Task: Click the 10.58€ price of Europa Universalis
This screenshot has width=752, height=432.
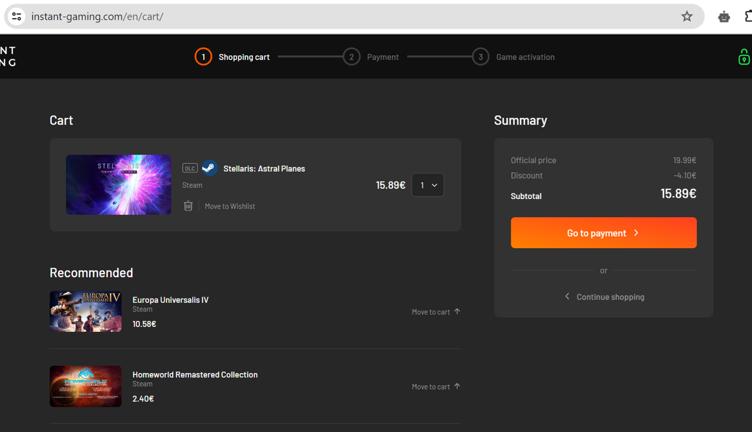Action: 144,324
